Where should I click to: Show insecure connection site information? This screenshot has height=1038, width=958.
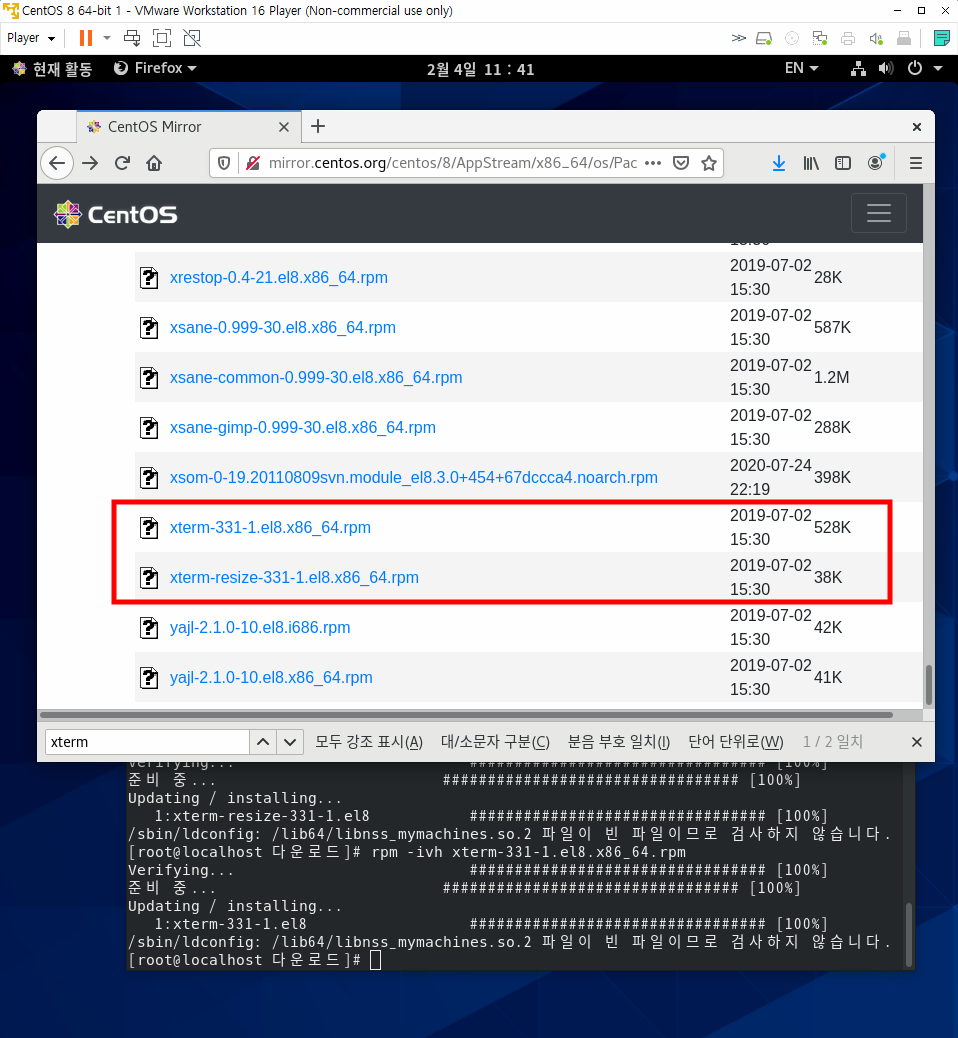pyautogui.click(x=252, y=163)
